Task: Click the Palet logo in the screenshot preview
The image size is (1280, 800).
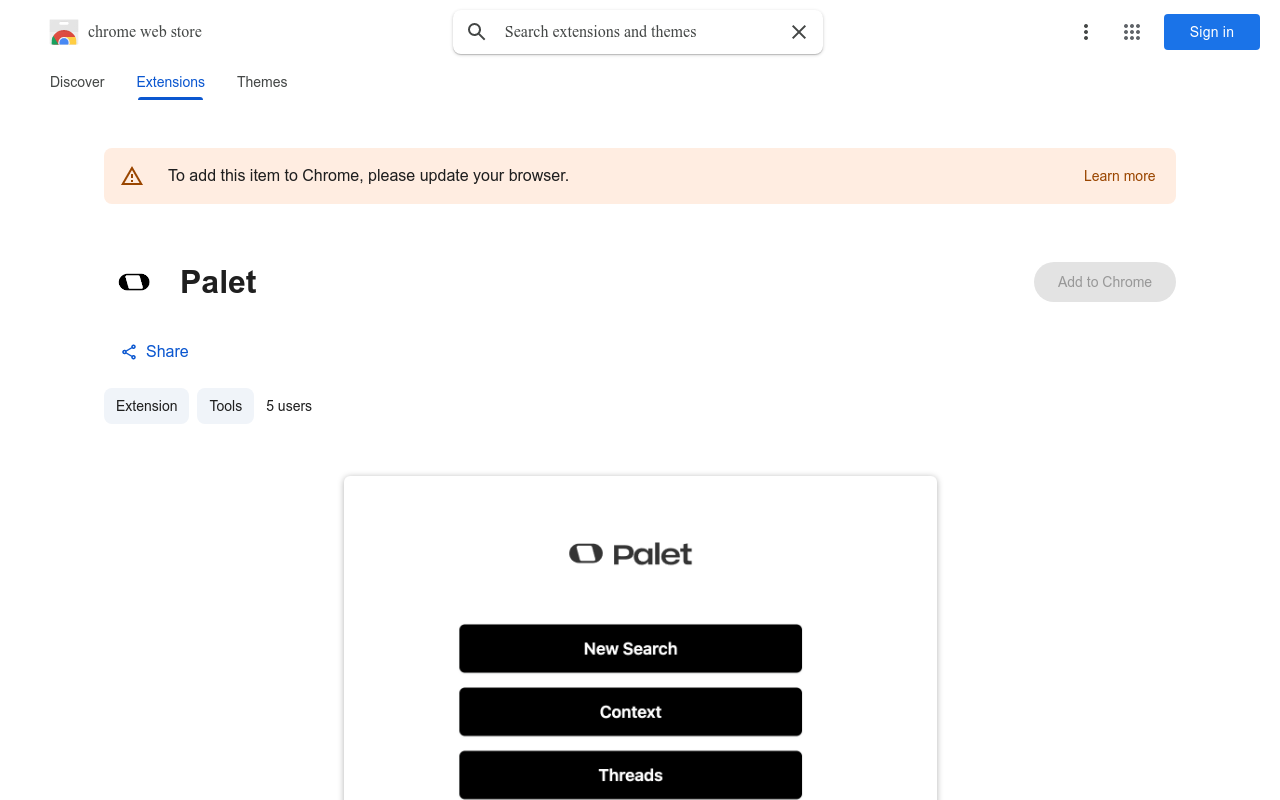Action: point(630,553)
